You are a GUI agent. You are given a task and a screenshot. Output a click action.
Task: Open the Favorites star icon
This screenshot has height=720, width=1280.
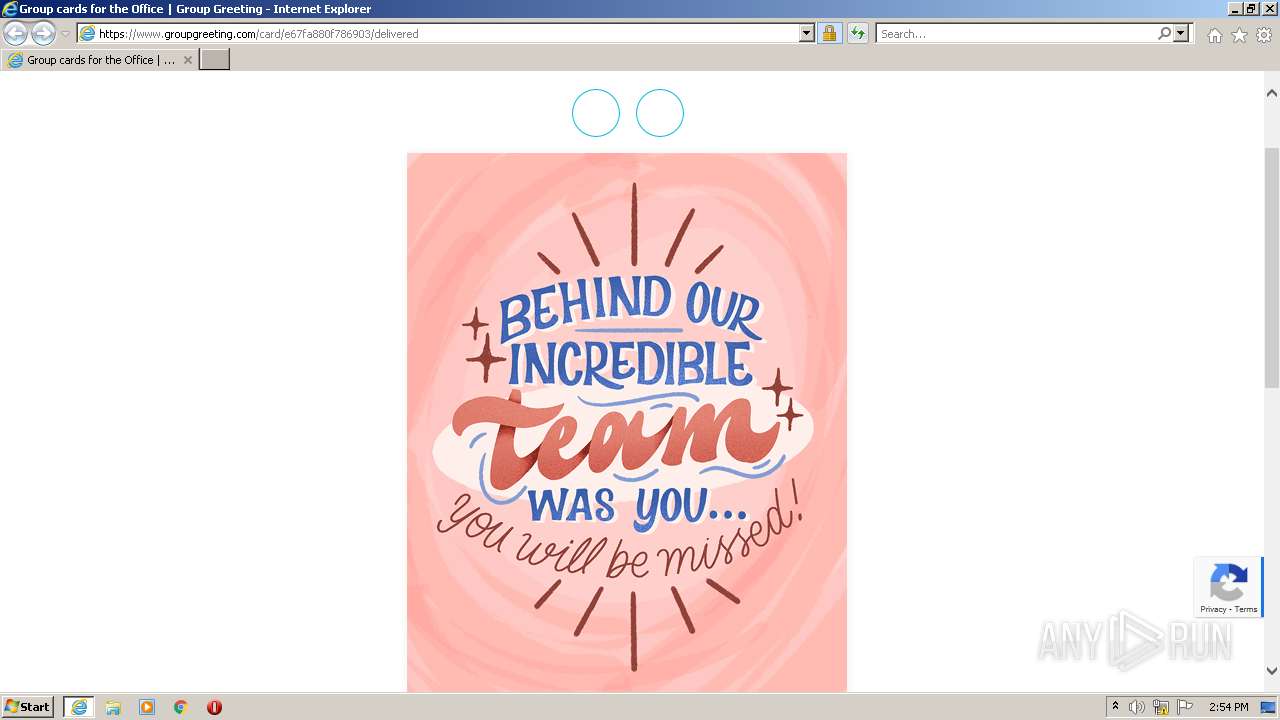point(1239,35)
